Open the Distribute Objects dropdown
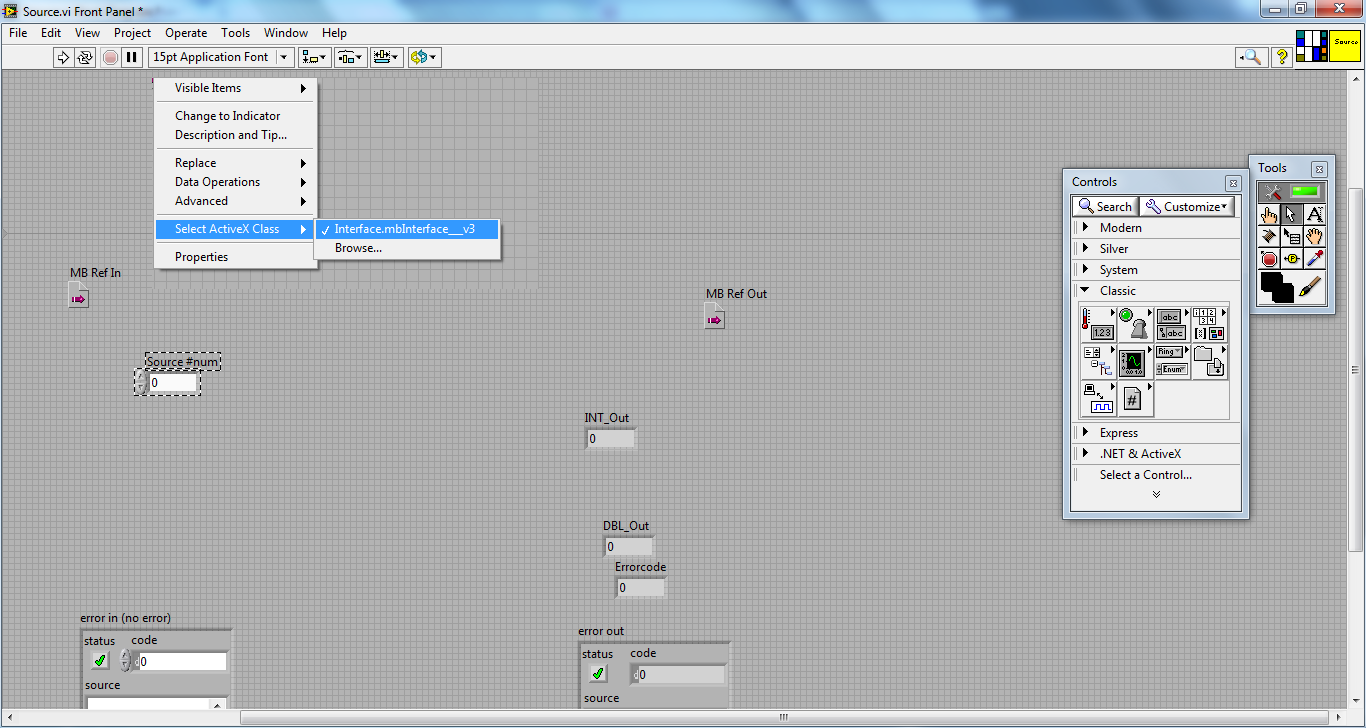 coord(351,57)
